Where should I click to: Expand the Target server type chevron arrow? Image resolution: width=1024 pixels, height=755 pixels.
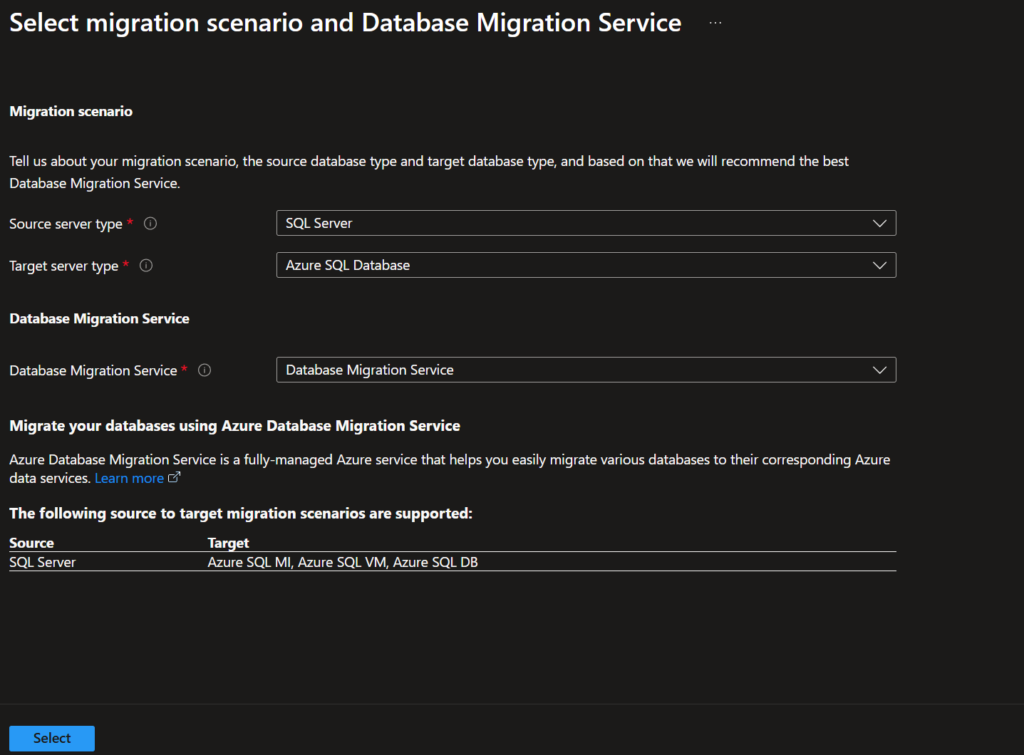879,265
